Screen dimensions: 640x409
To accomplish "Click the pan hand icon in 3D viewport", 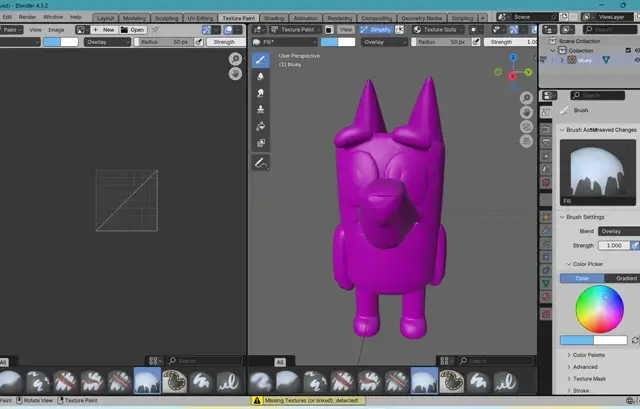I will pyautogui.click(x=526, y=112).
